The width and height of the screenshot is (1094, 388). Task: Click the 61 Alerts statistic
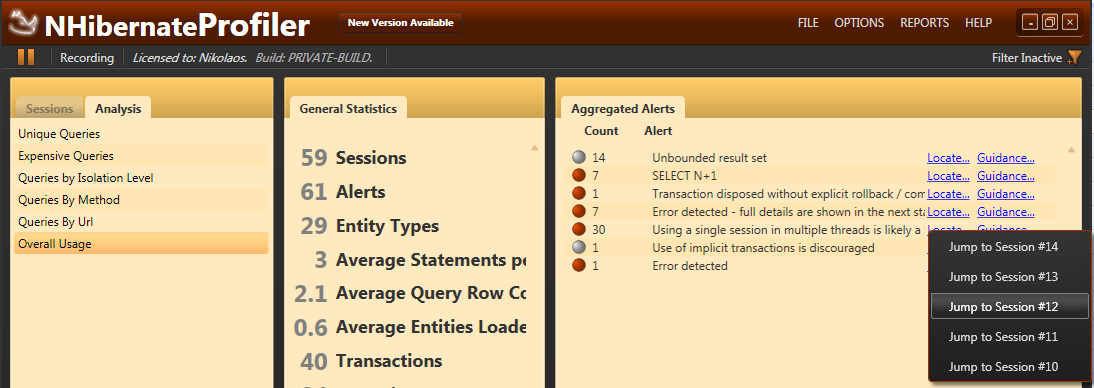click(x=343, y=192)
